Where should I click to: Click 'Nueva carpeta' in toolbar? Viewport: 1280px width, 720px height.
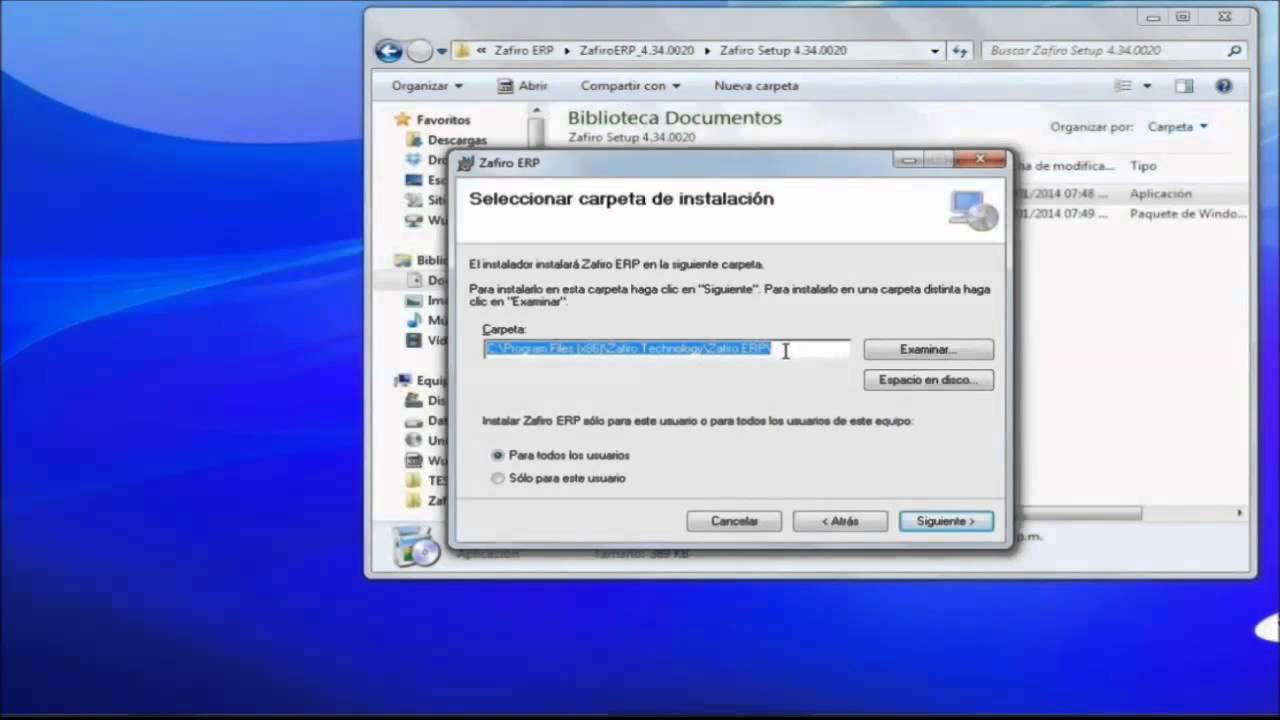(756, 86)
